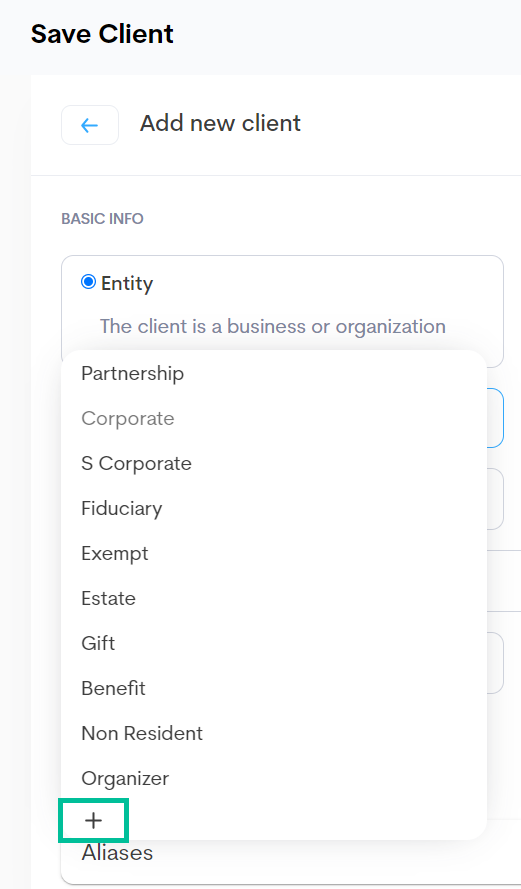Select Organizer from the dropdown
The image size is (521, 889).
tap(274, 778)
